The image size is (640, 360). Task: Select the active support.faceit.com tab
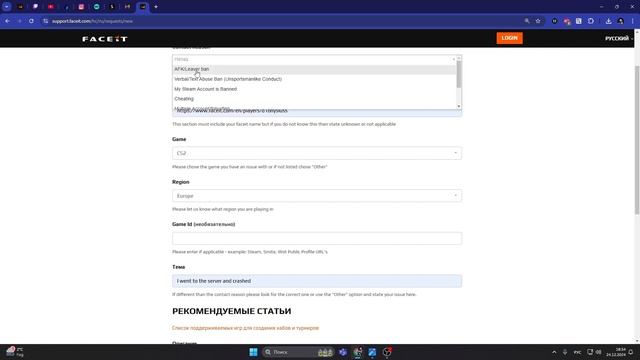point(142,7)
